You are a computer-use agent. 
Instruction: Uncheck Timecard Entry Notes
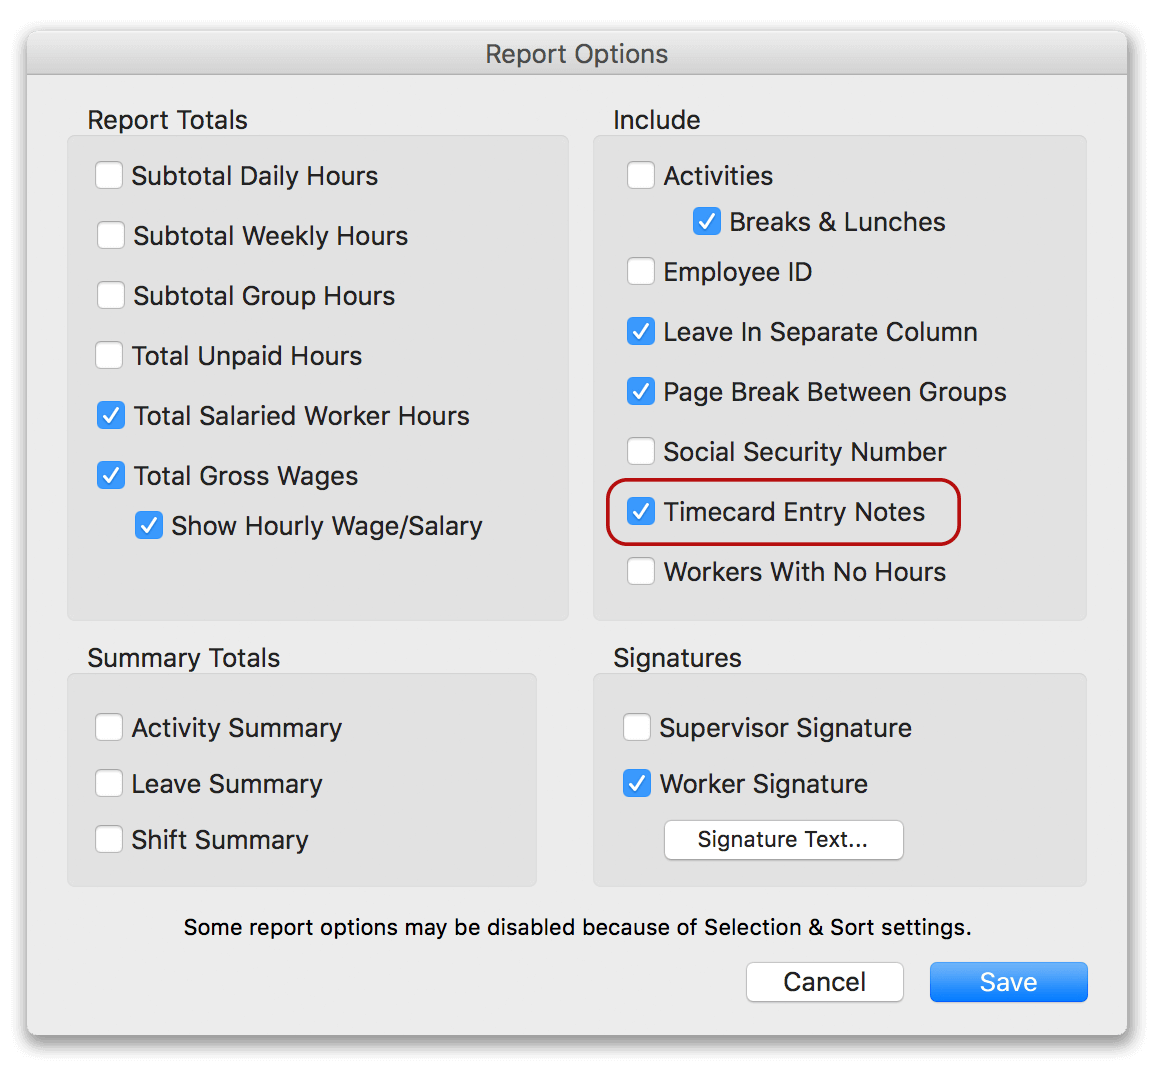pyautogui.click(x=641, y=511)
